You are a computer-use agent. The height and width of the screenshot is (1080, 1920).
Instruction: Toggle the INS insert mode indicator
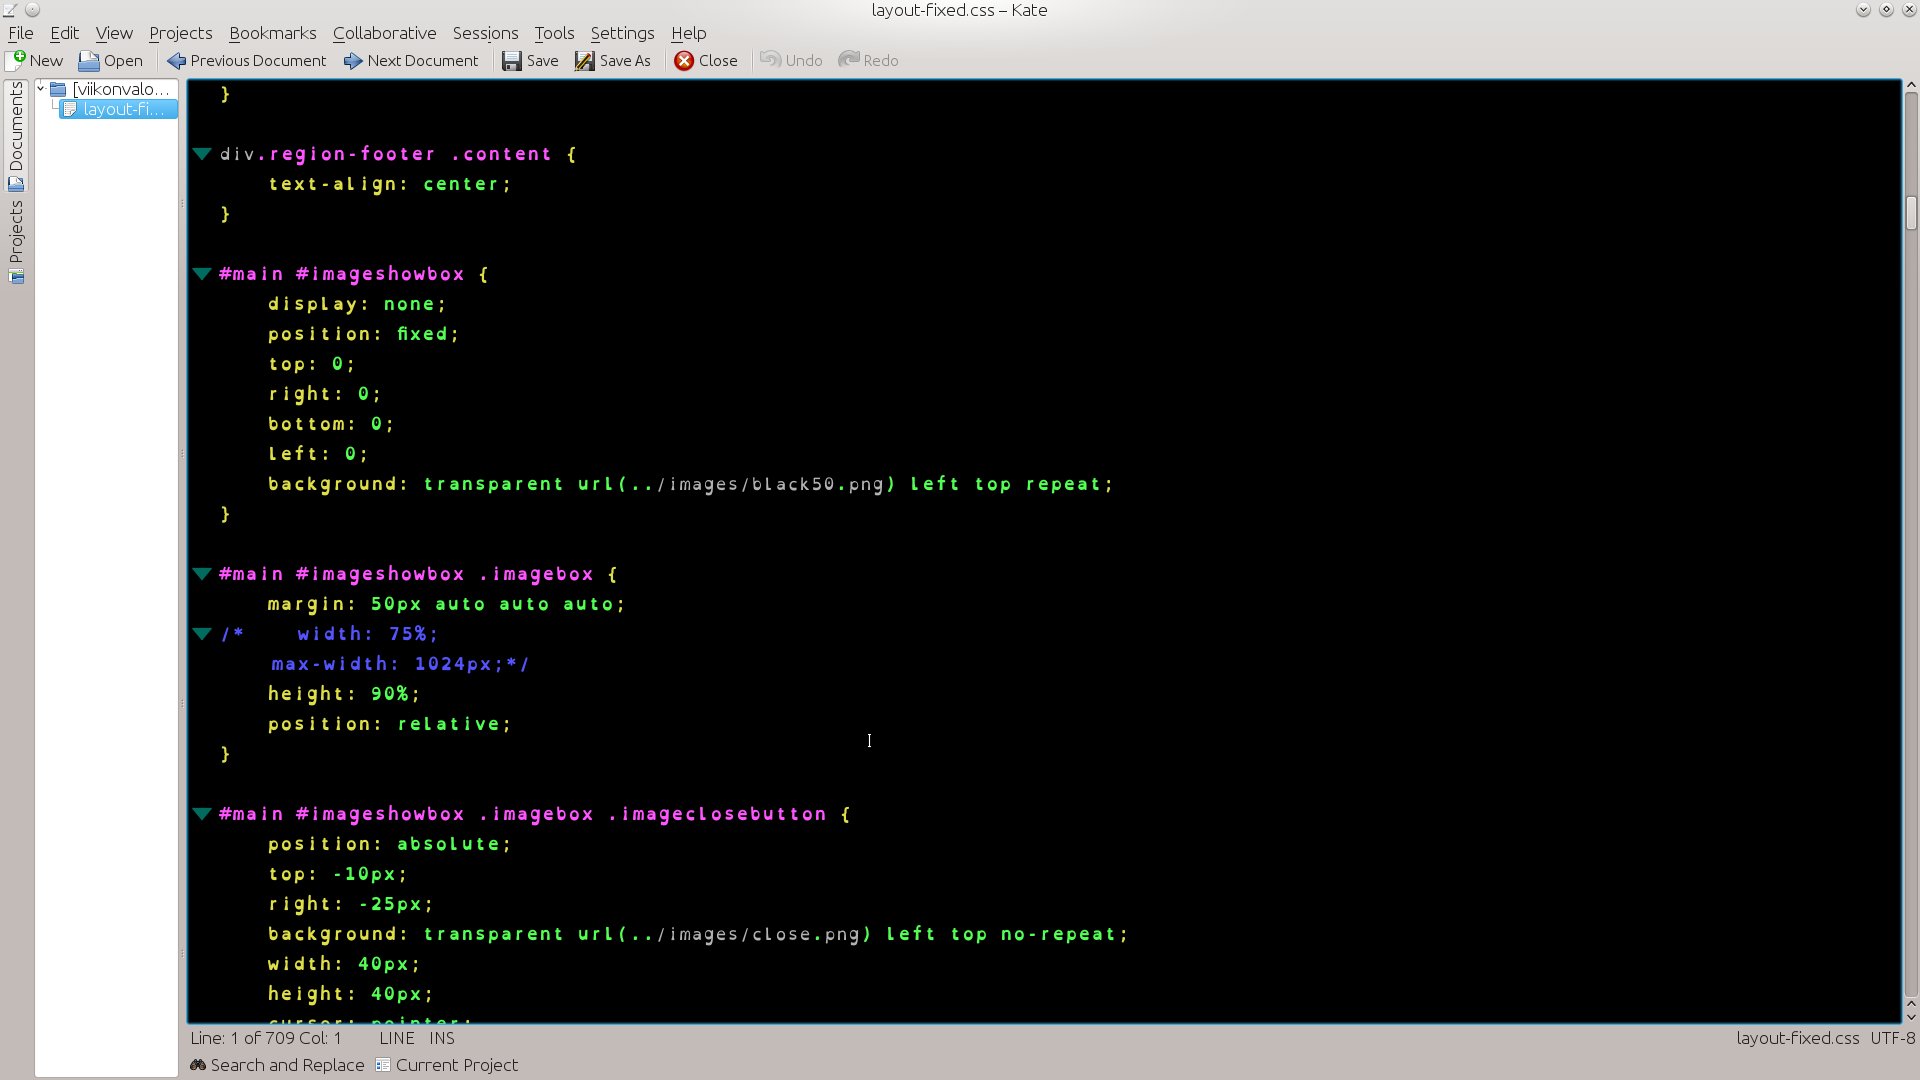click(x=442, y=1038)
